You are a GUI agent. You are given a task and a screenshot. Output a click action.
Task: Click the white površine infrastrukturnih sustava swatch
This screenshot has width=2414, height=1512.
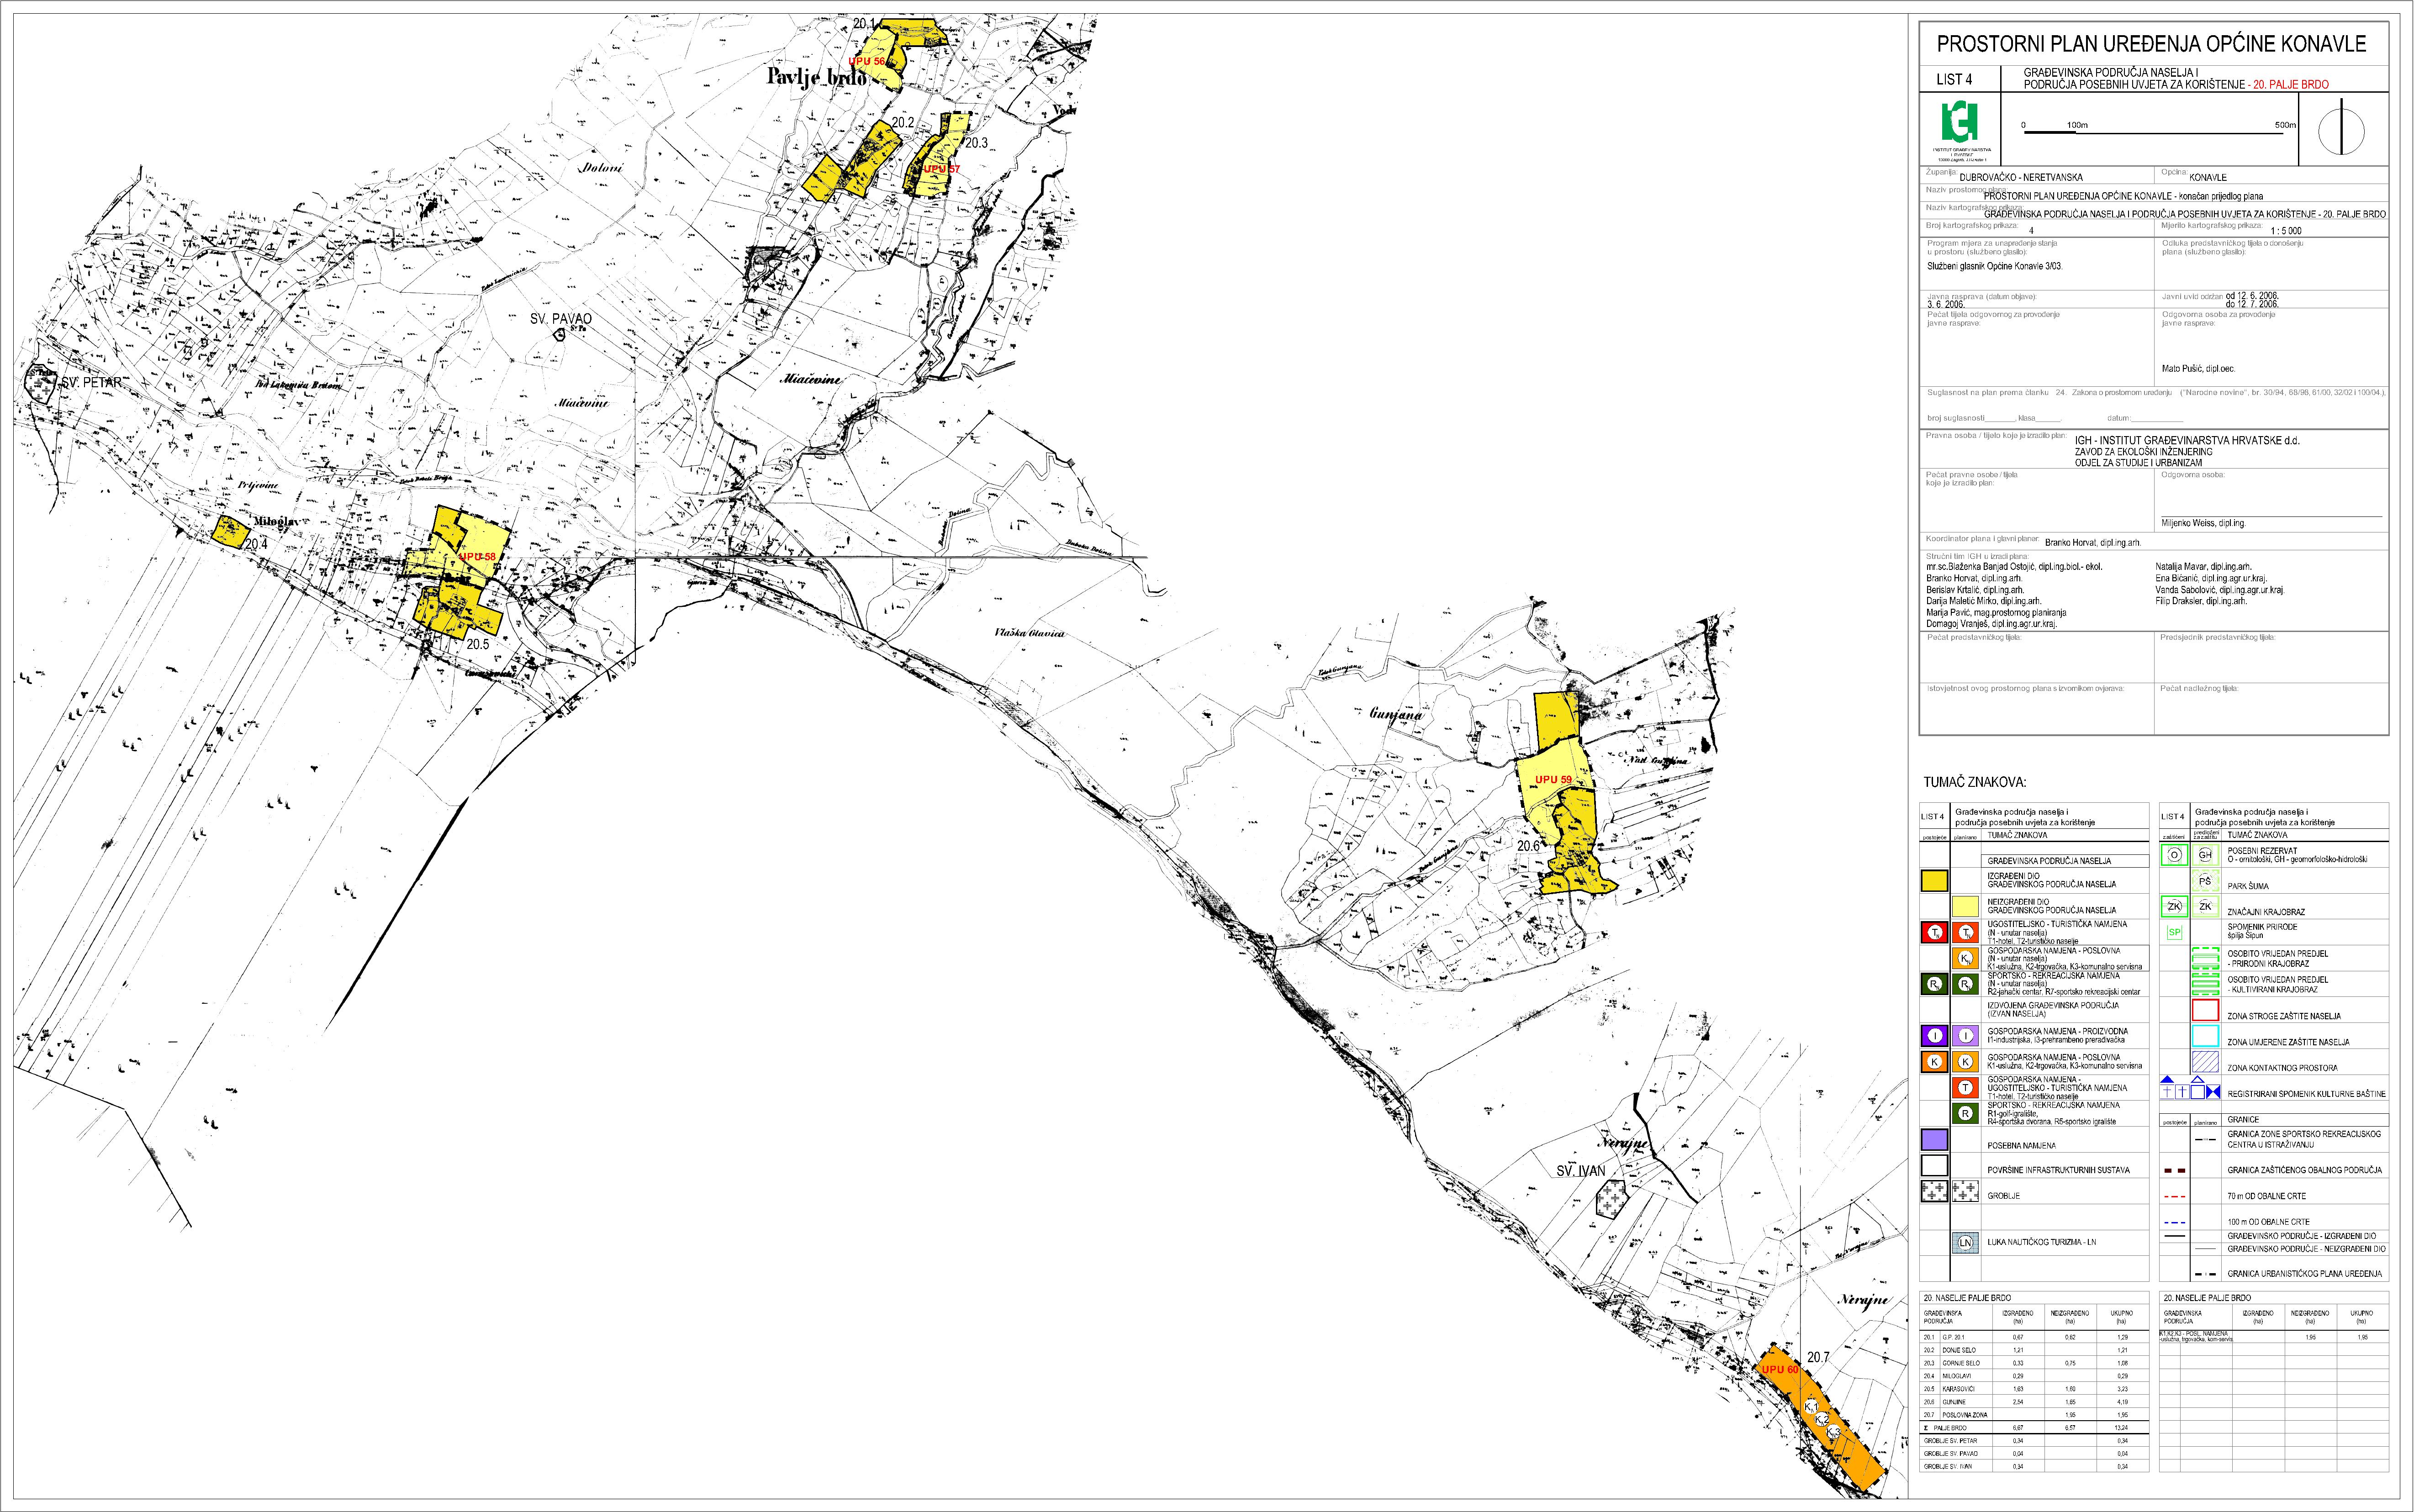[1935, 1166]
